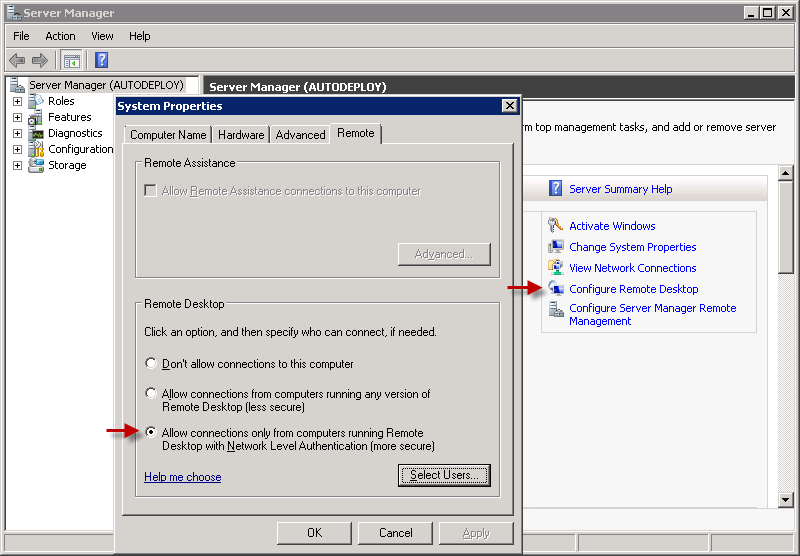The image size is (800, 556).
Task: Open the blue Help toolbar icon
Action: coord(102,60)
